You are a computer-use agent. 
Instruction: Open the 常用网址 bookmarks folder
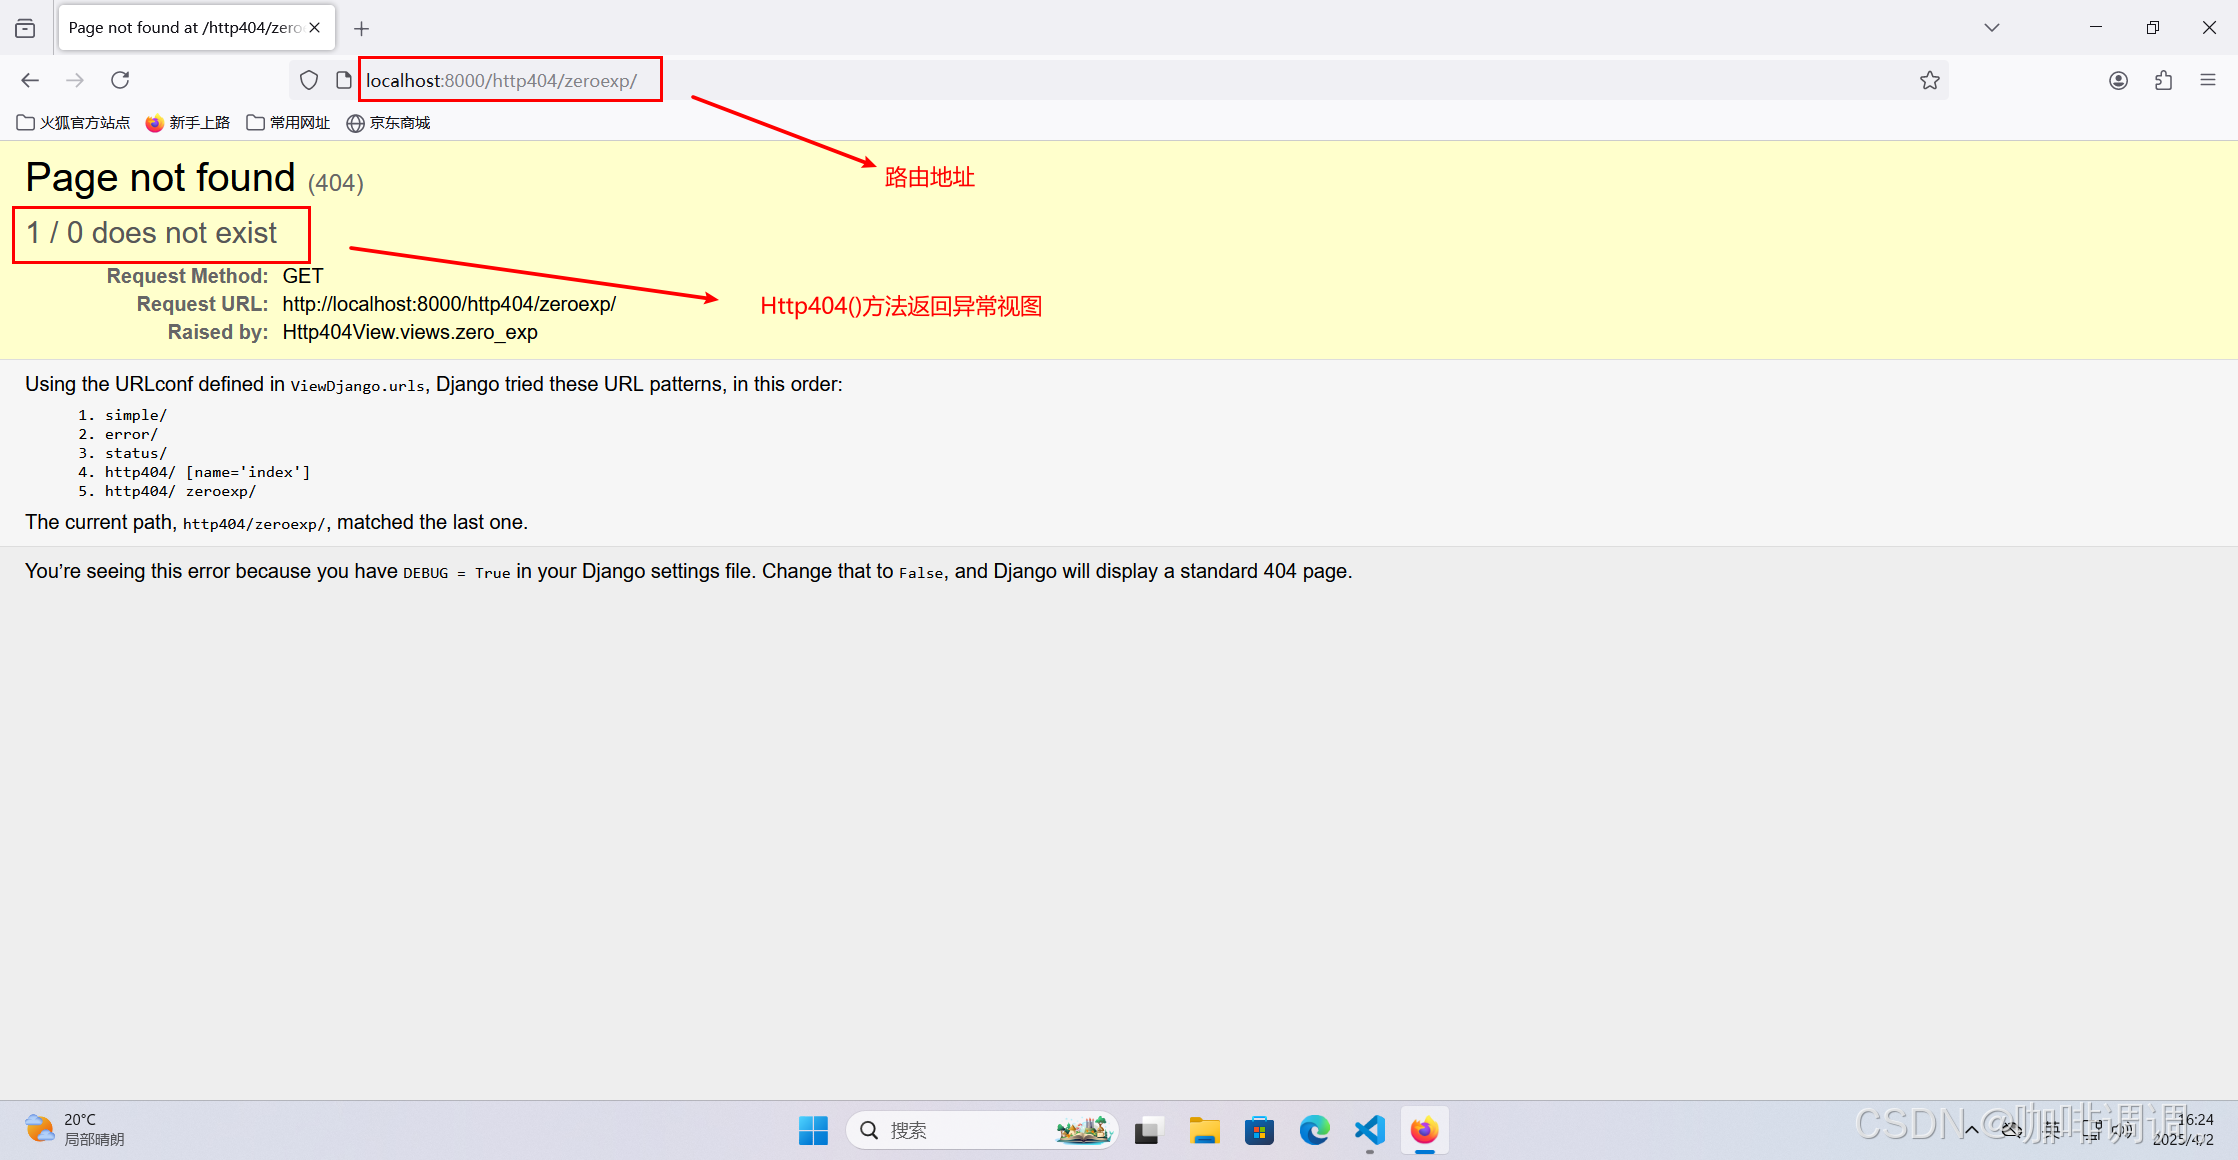(x=288, y=122)
